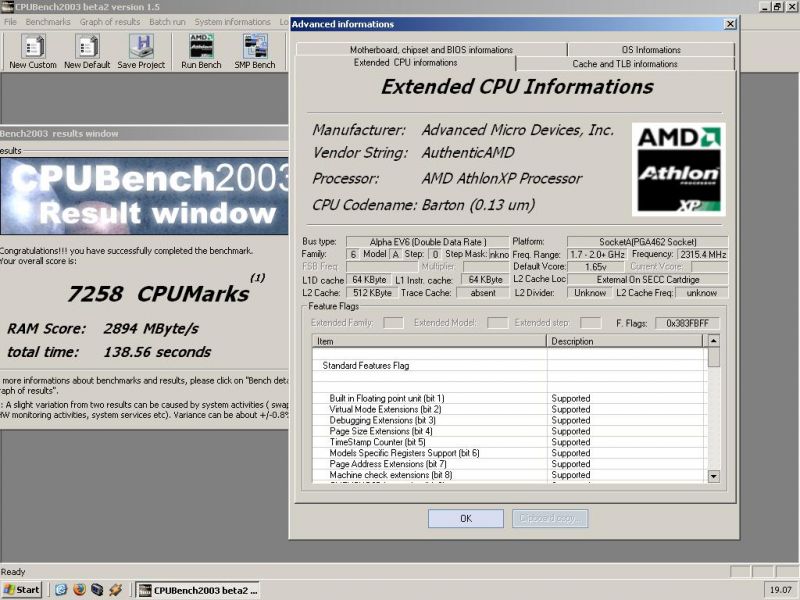Click the Bus type field
The width and height of the screenshot is (800, 600).
point(428,242)
